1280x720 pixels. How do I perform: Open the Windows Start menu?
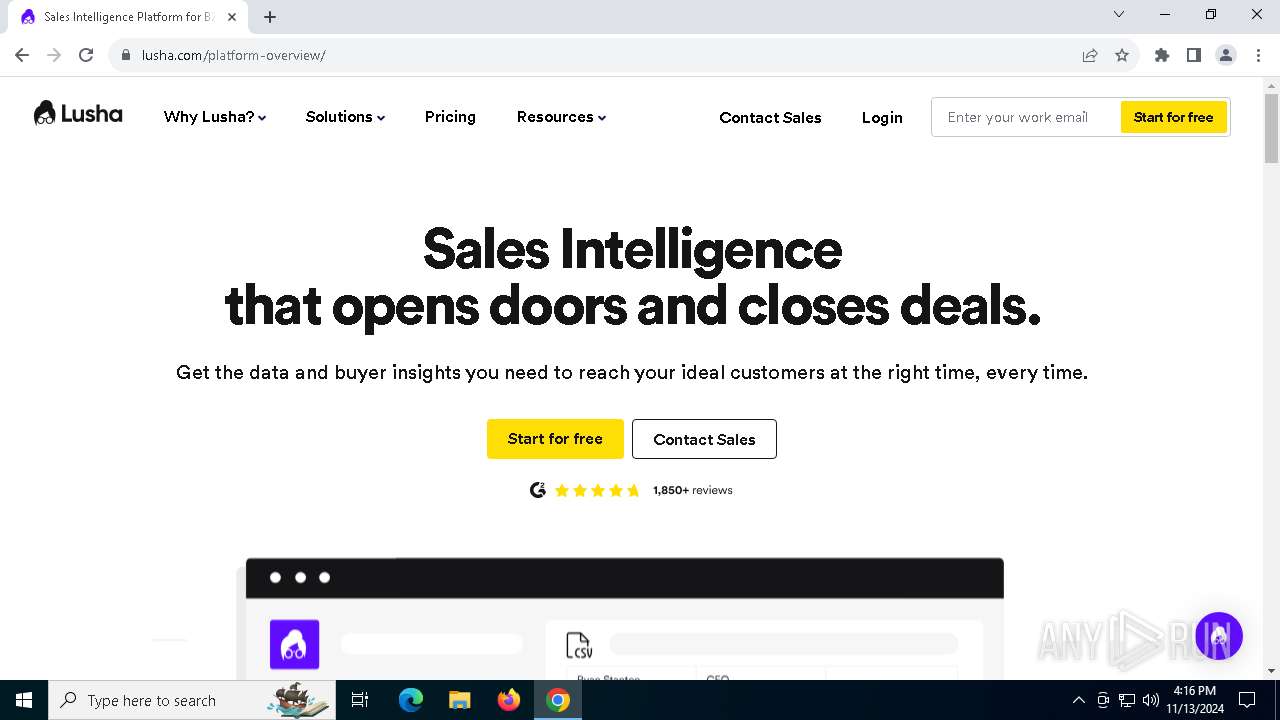24,700
